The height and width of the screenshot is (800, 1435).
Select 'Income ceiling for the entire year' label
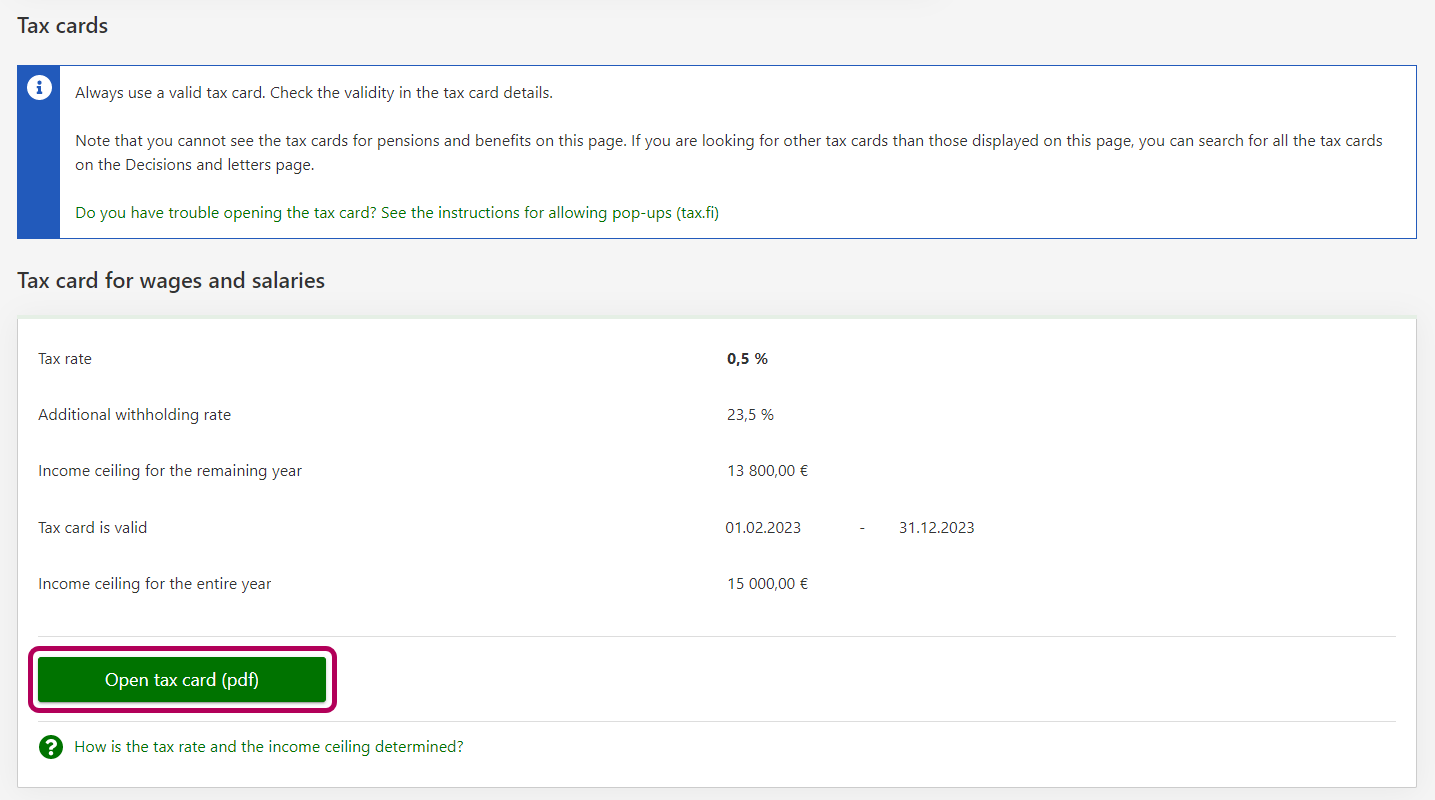point(154,584)
